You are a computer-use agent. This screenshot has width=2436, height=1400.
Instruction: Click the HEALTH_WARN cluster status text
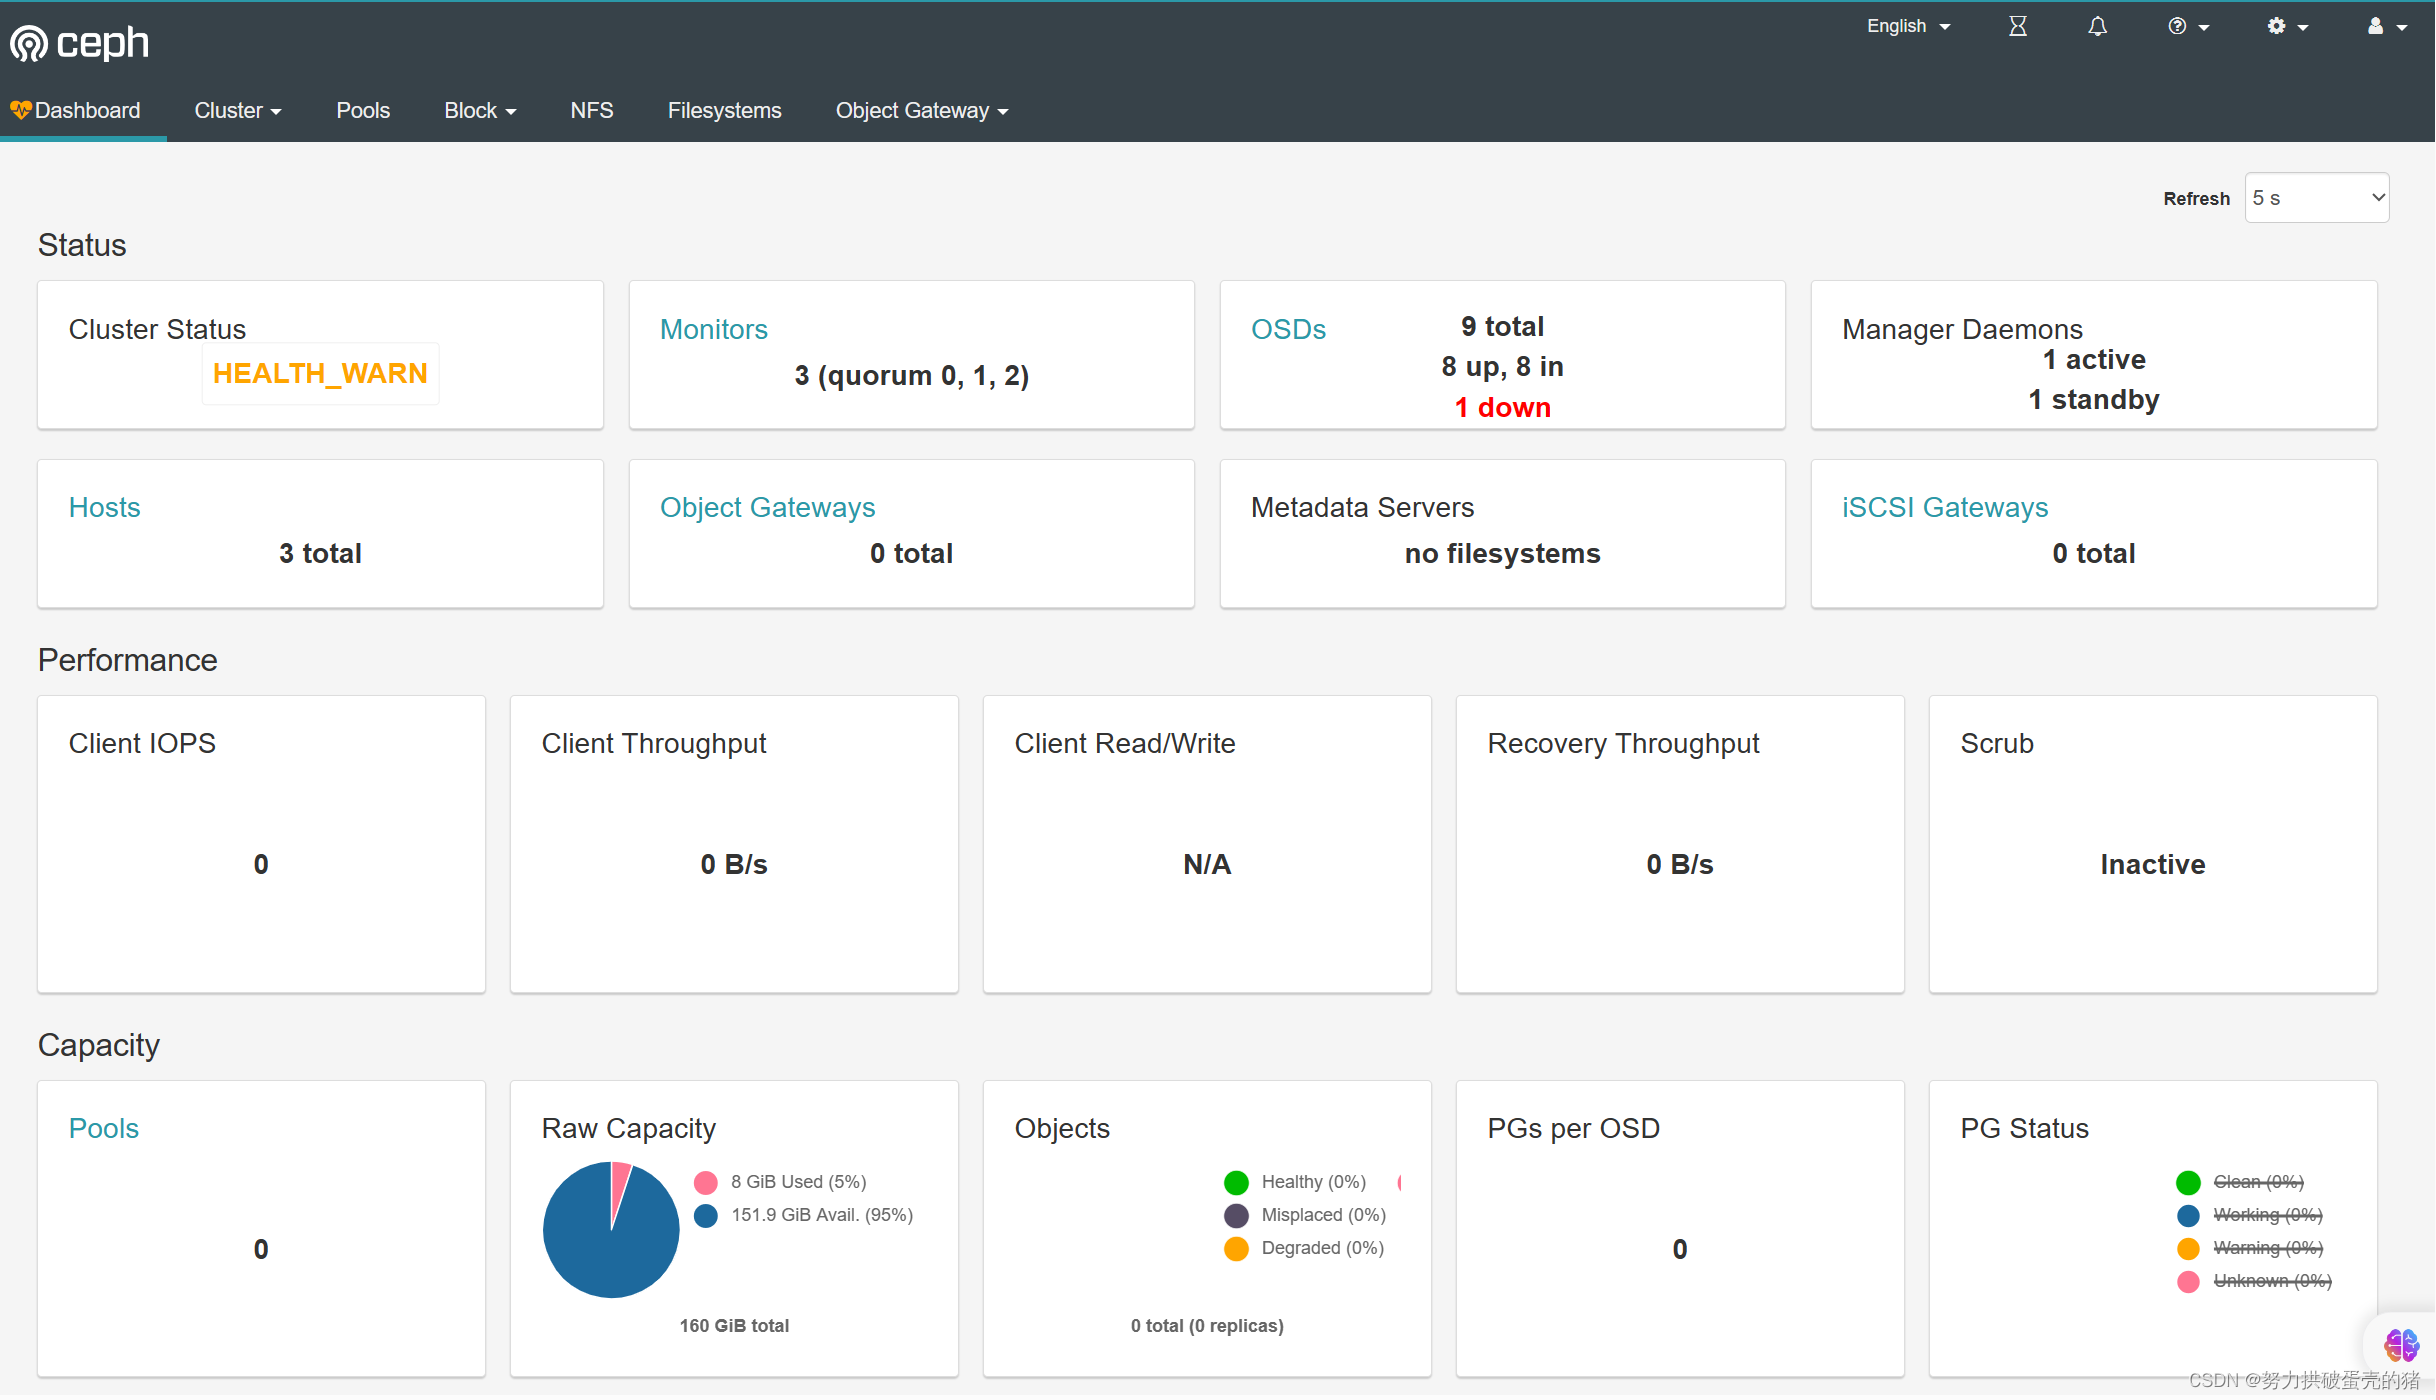coord(320,373)
